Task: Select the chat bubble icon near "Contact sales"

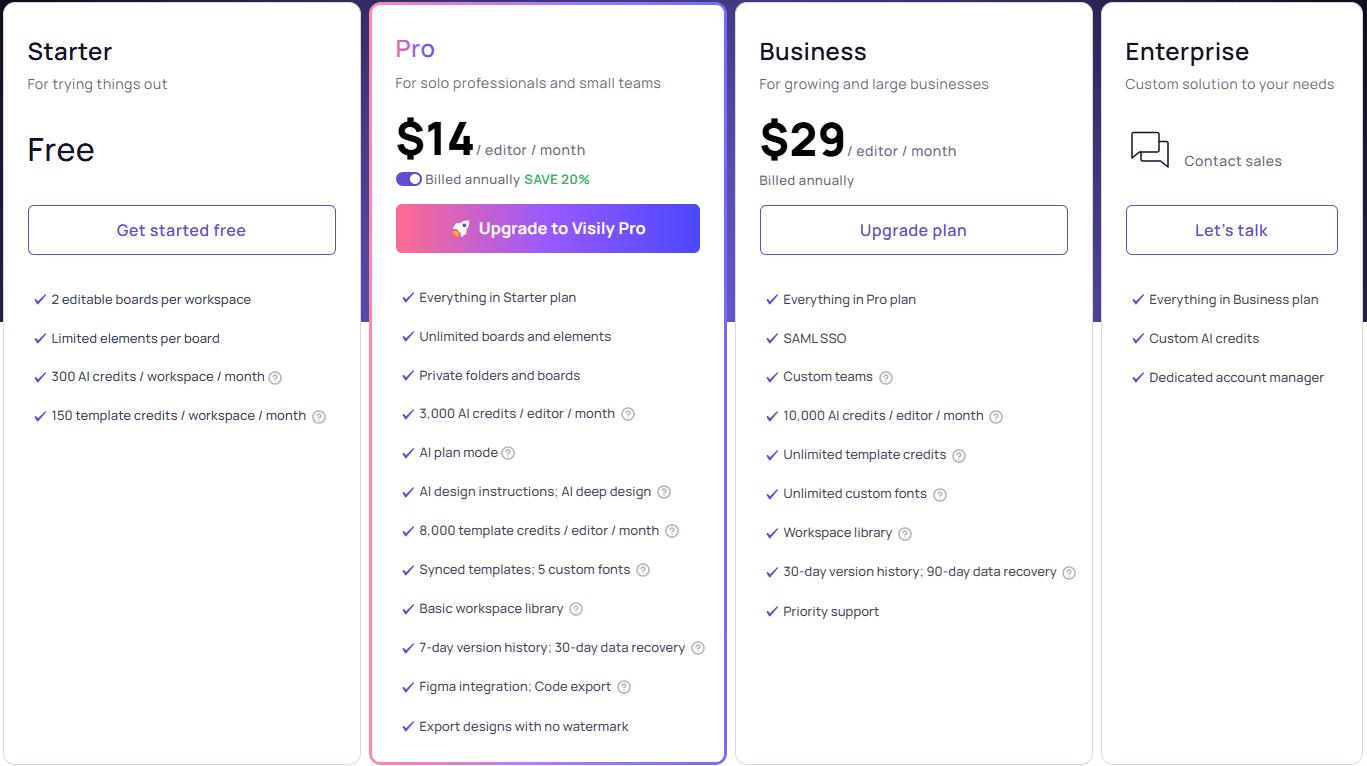Action: tap(1149, 150)
